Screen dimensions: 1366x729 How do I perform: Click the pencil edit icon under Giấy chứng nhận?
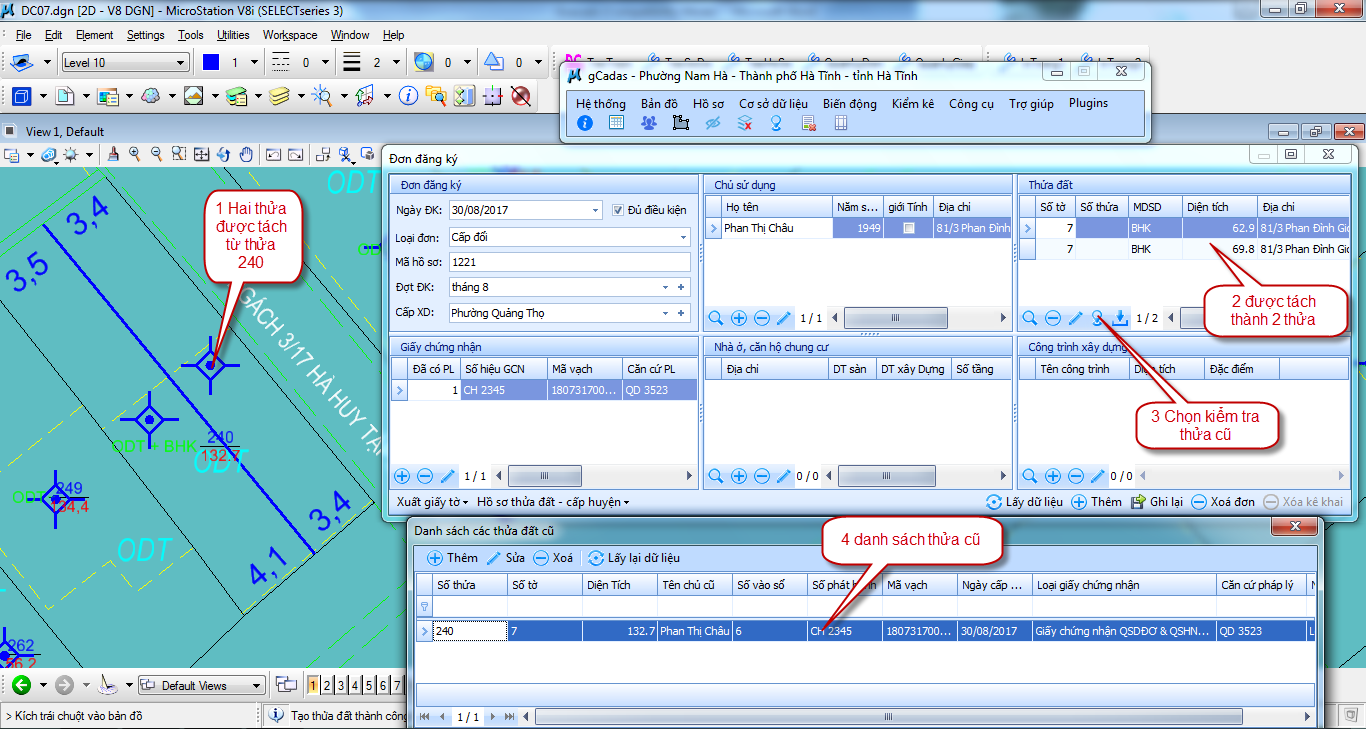click(448, 477)
